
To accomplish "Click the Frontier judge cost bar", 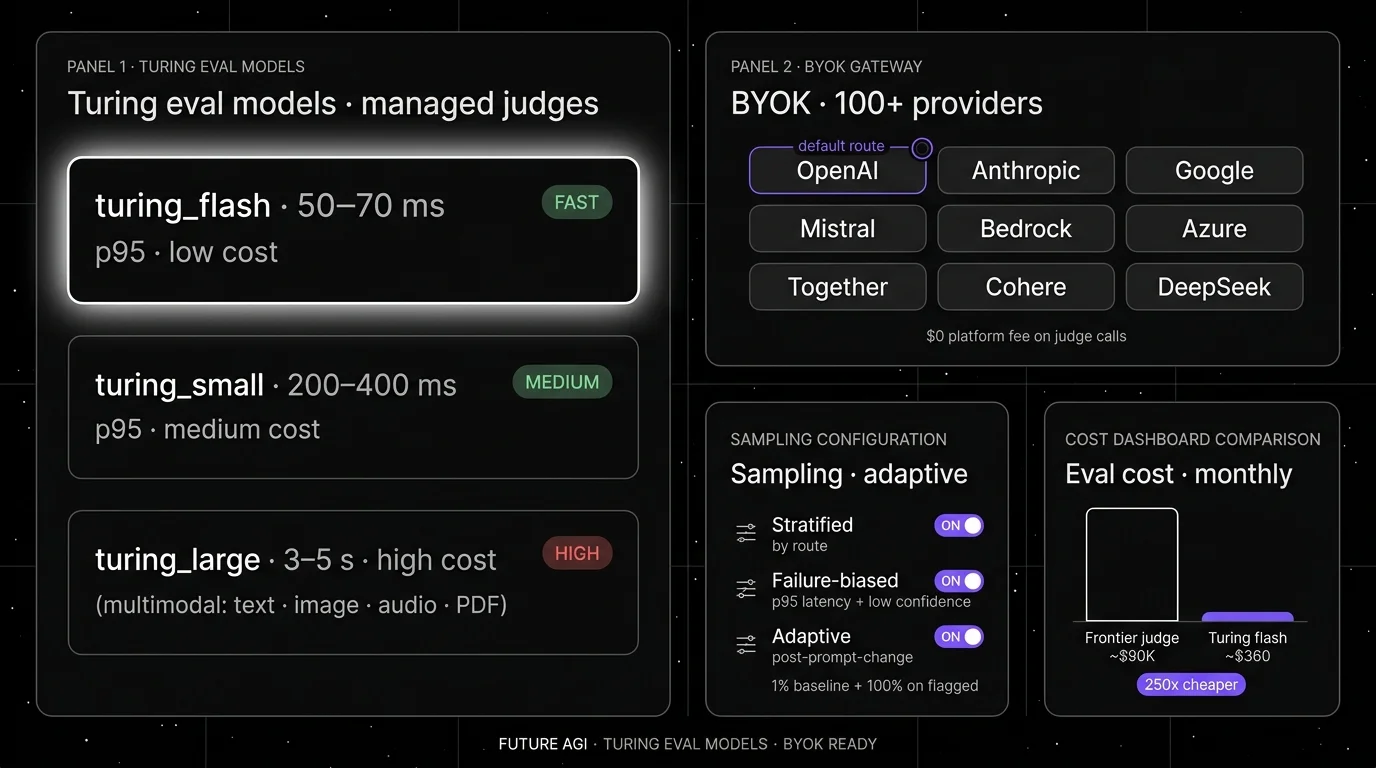I will click(1132, 565).
